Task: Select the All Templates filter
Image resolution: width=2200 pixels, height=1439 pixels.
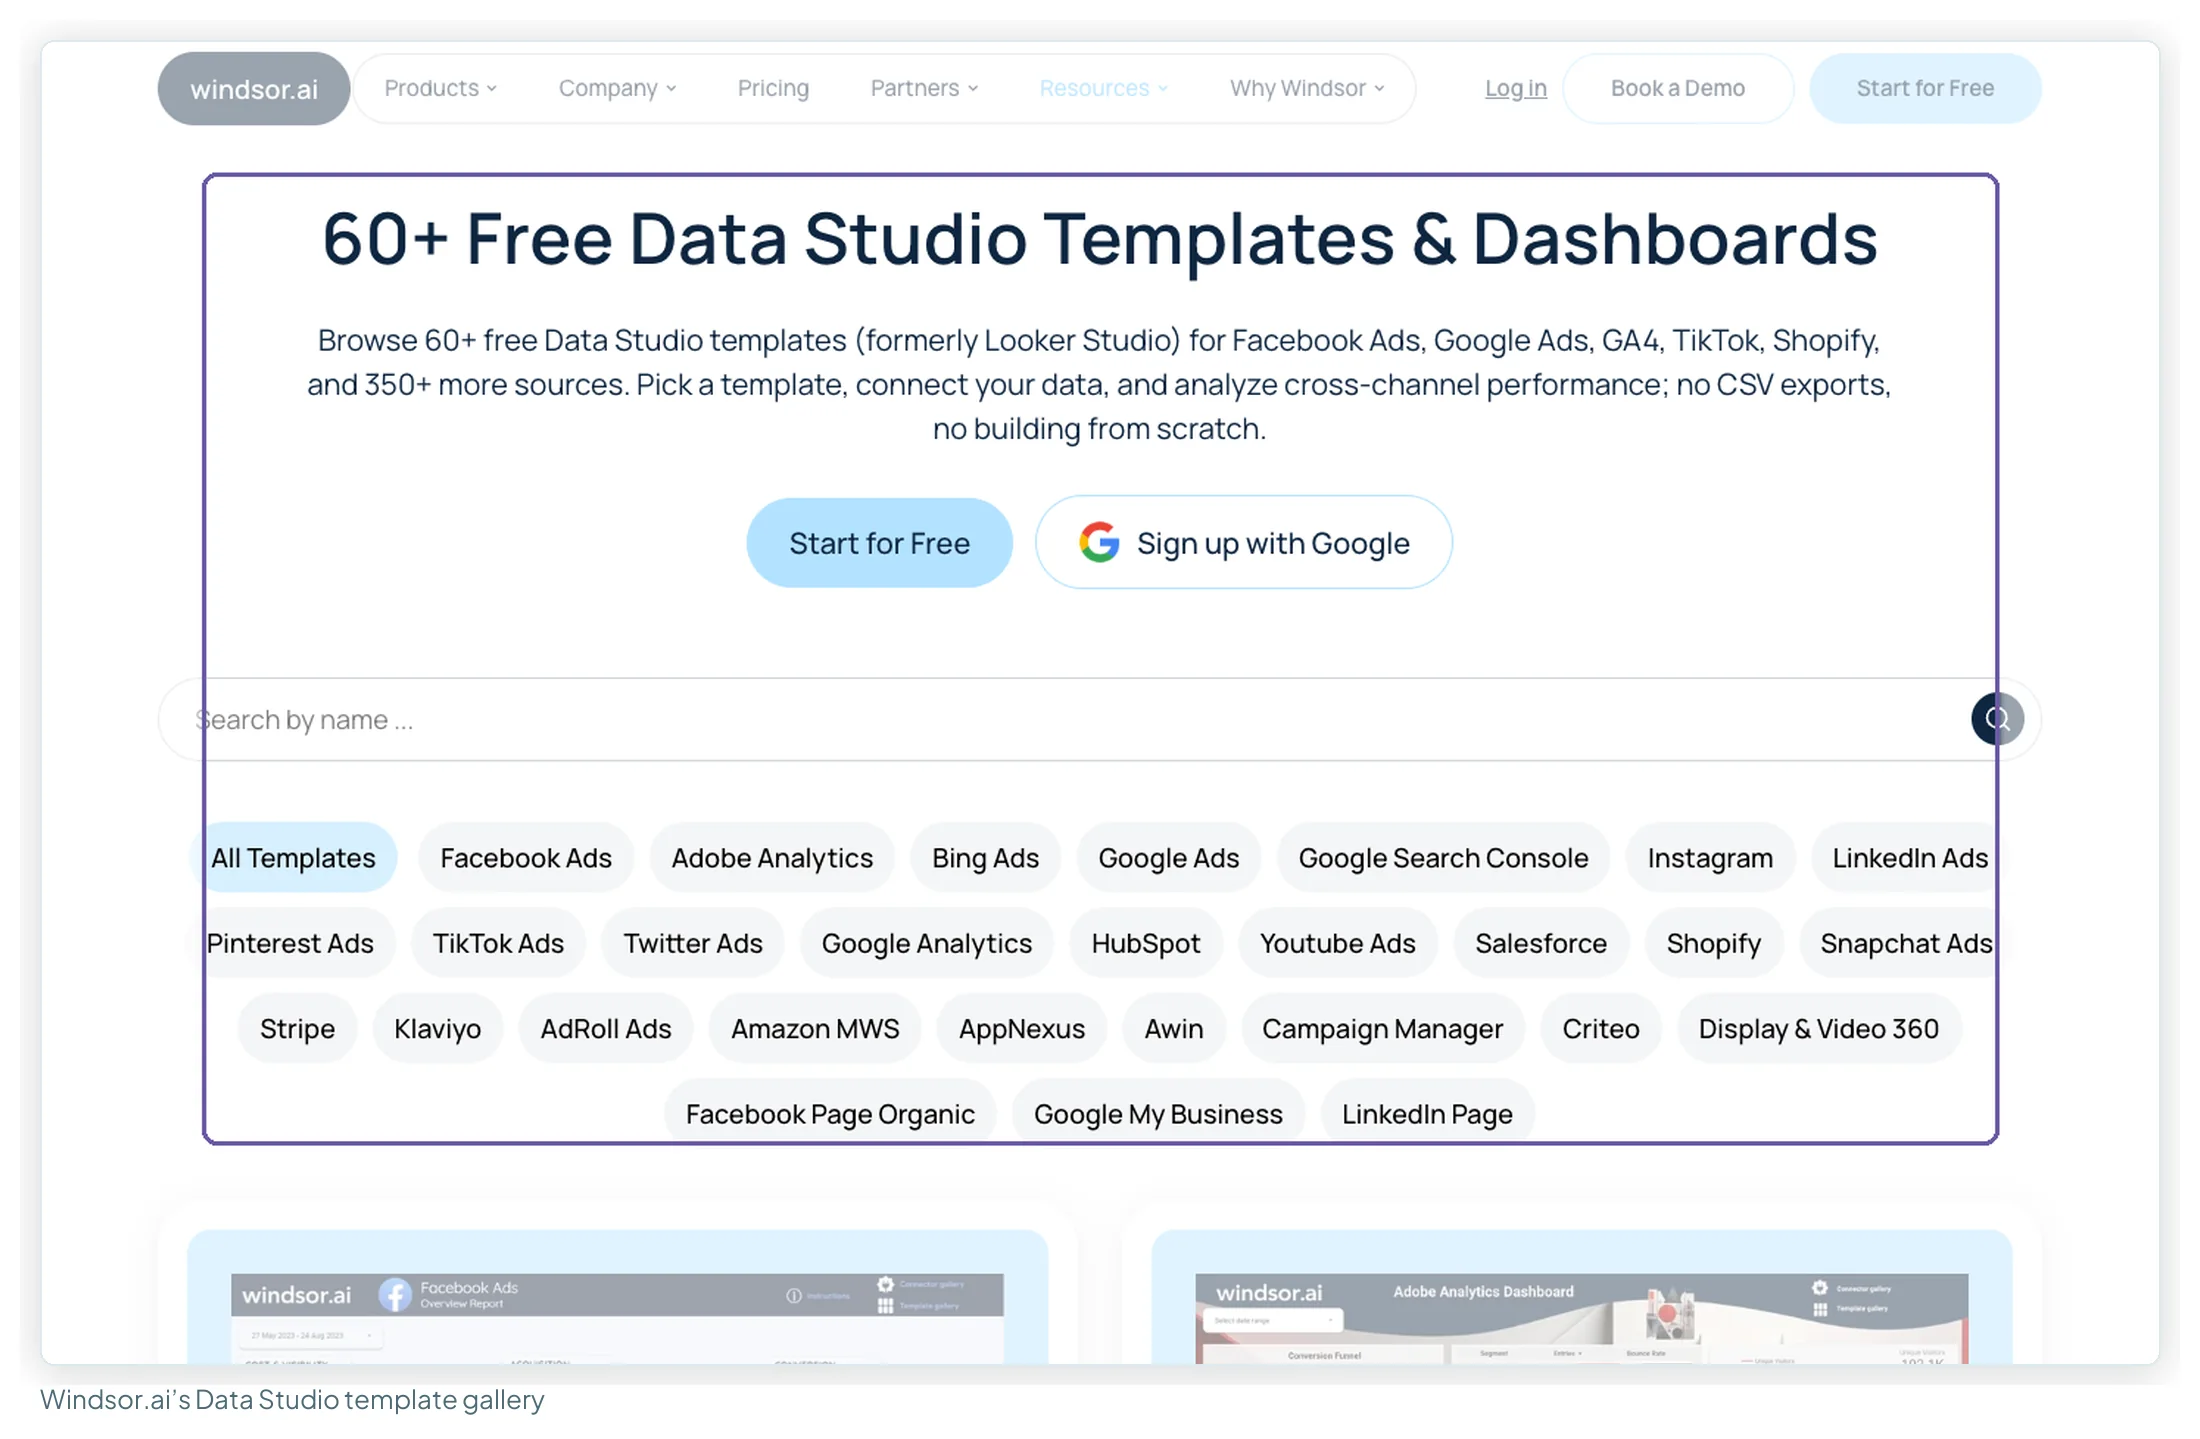Action: click(x=293, y=858)
